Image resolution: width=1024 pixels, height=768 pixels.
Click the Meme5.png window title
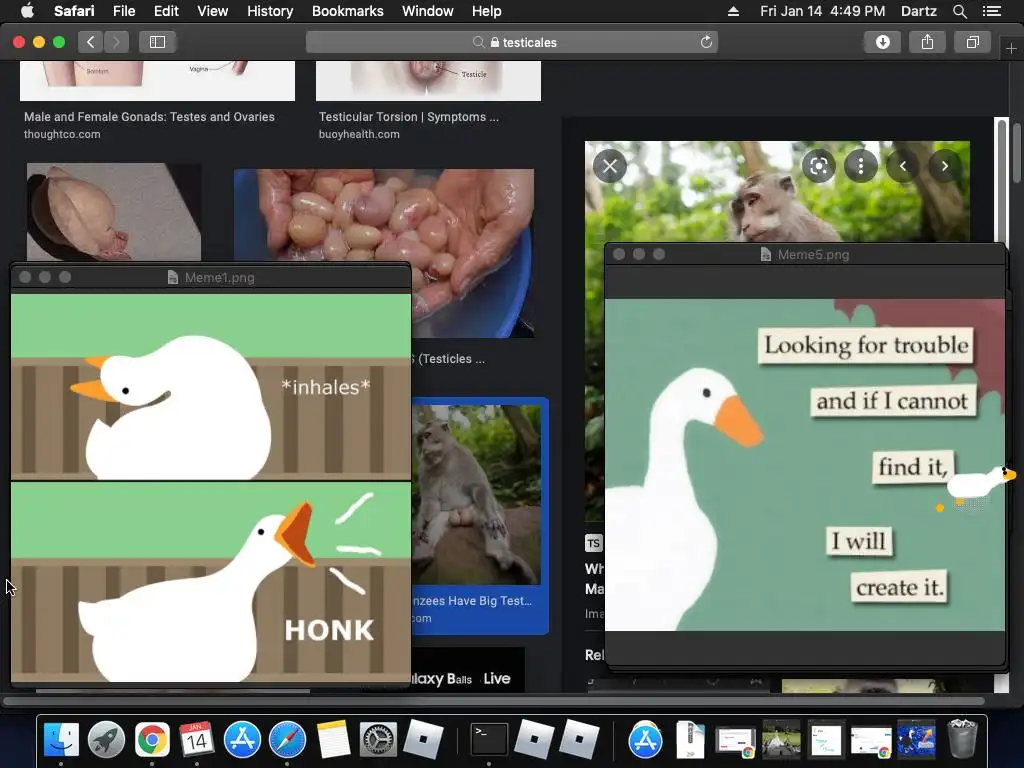(x=813, y=255)
